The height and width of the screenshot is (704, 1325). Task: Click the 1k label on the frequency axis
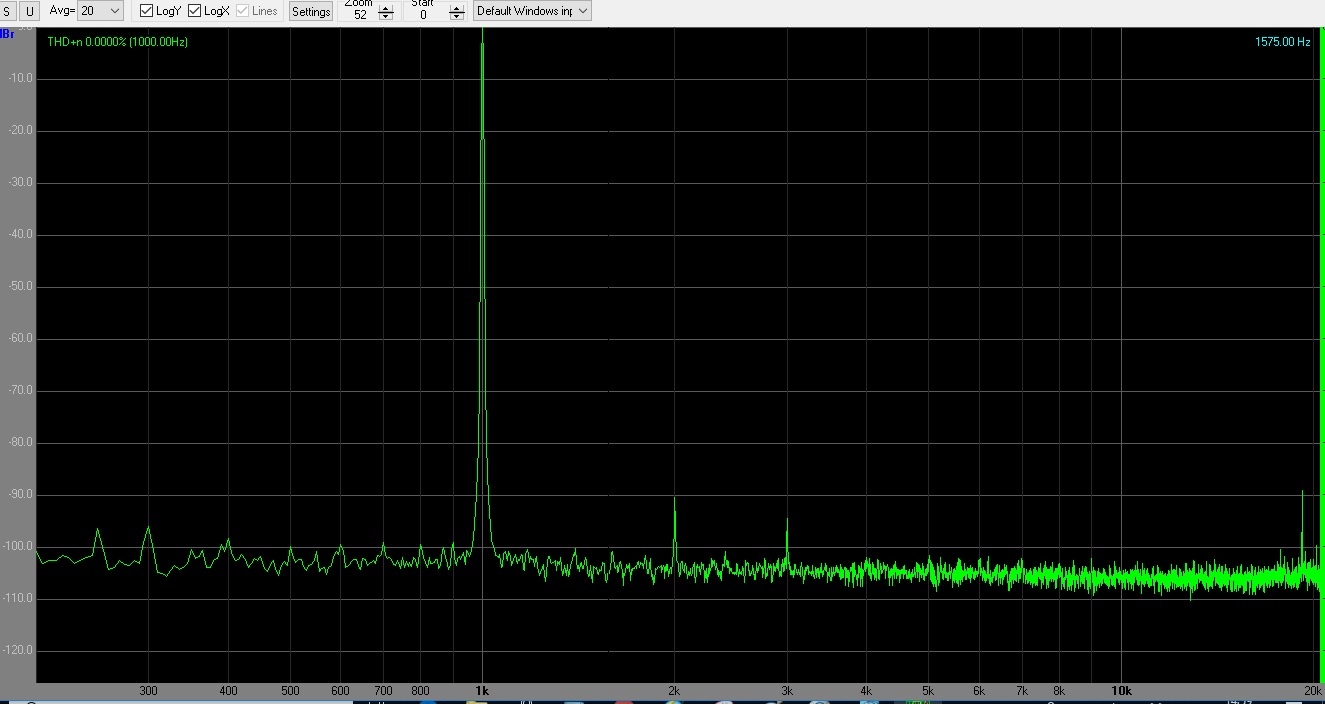482,691
